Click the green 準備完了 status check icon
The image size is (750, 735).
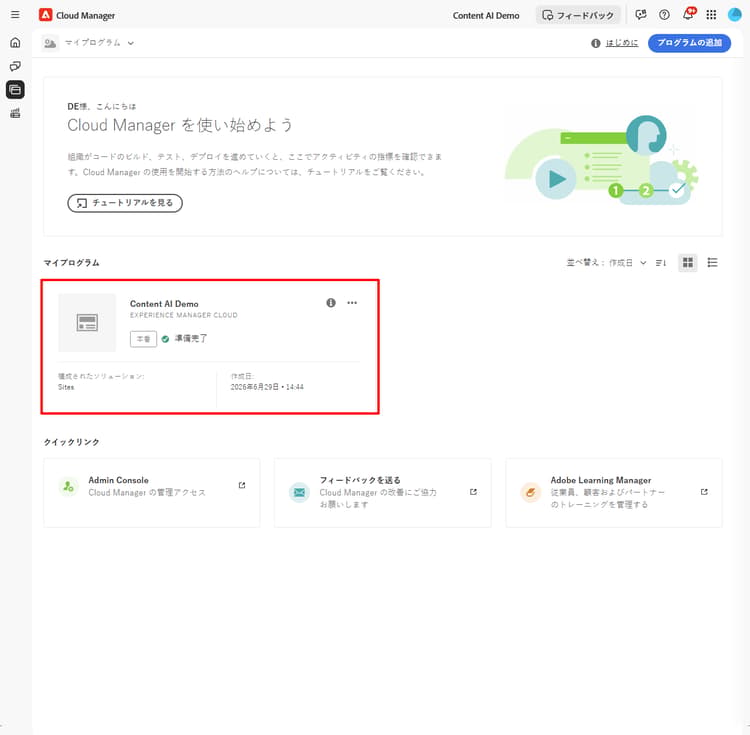click(x=165, y=339)
